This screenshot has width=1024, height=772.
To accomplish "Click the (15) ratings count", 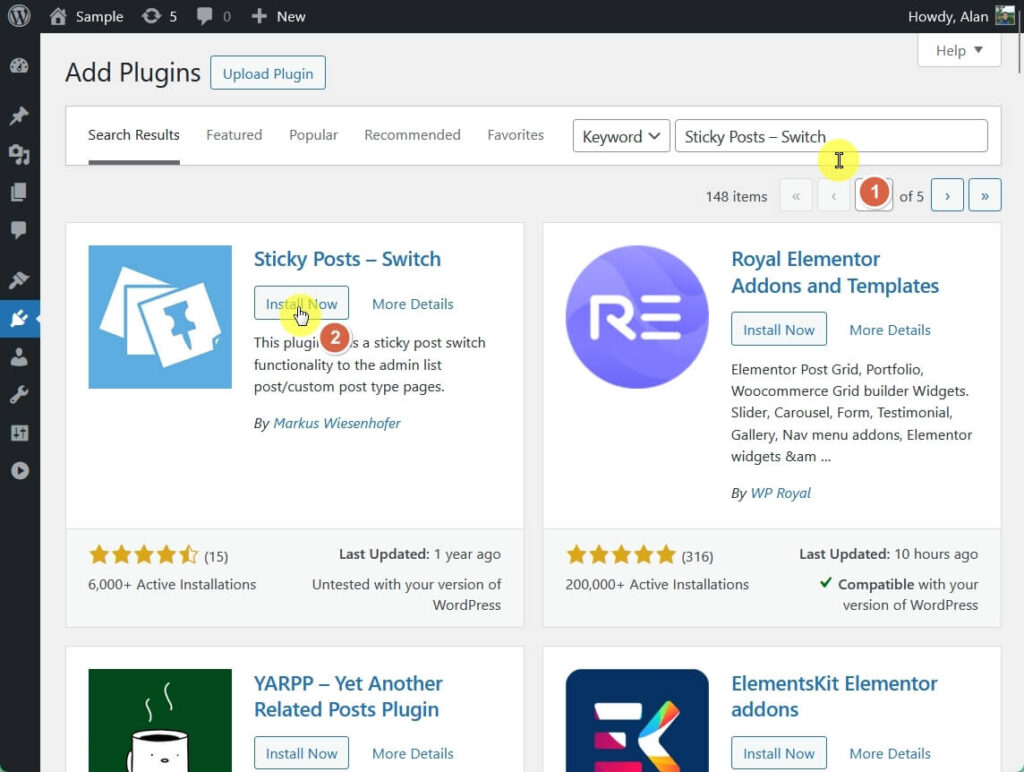I will tap(216, 556).
